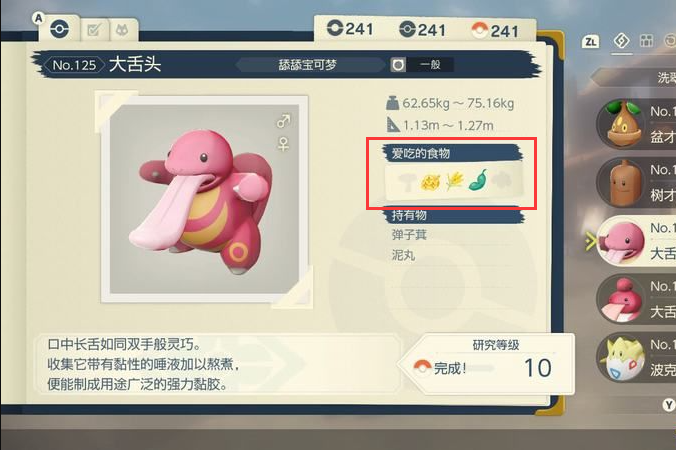Click the yellow honeycomb food icon
676x450 pixels.
click(430, 182)
